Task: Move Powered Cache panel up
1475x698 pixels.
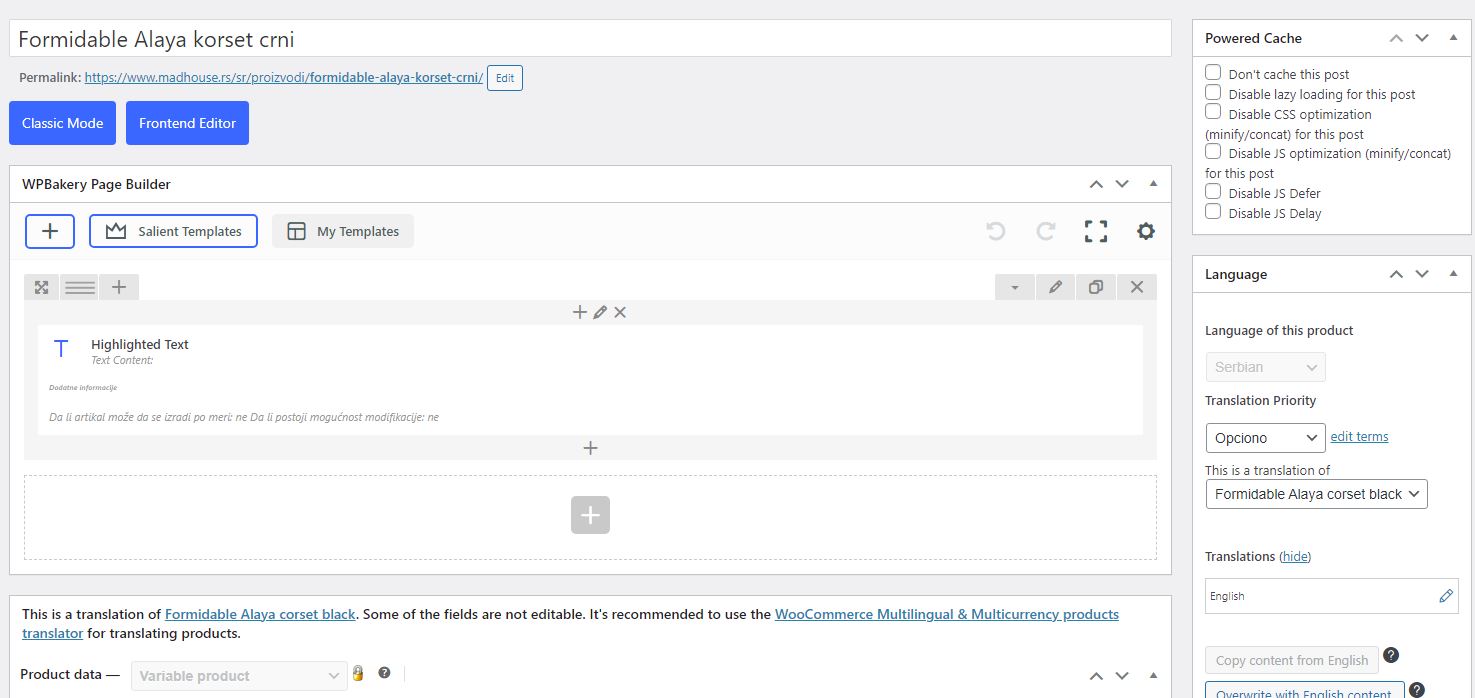Action: click(1396, 38)
